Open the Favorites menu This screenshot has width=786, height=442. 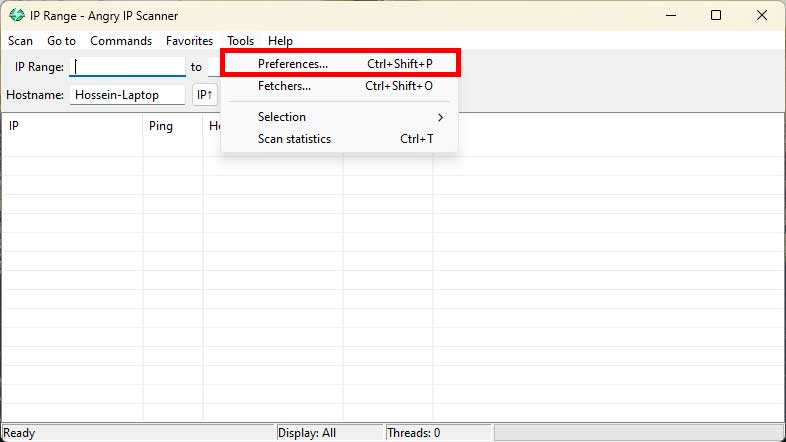(189, 41)
